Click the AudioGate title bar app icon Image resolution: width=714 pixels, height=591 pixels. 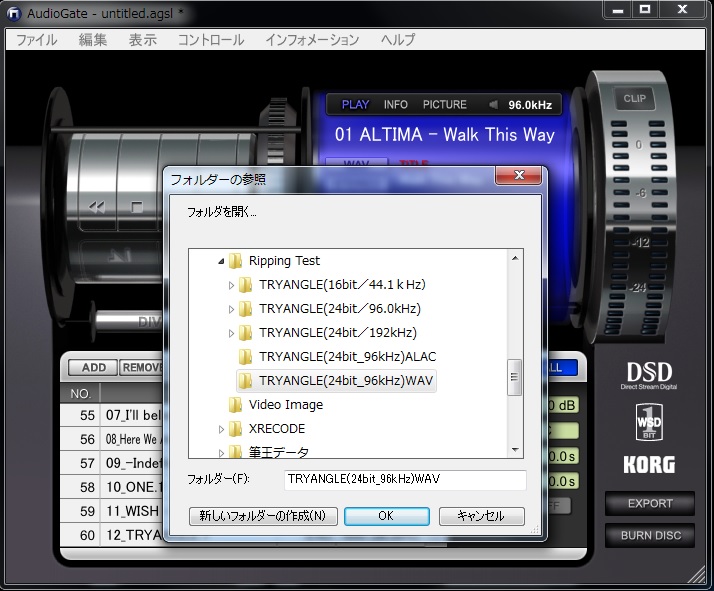pyautogui.click(x=14, y=13)
